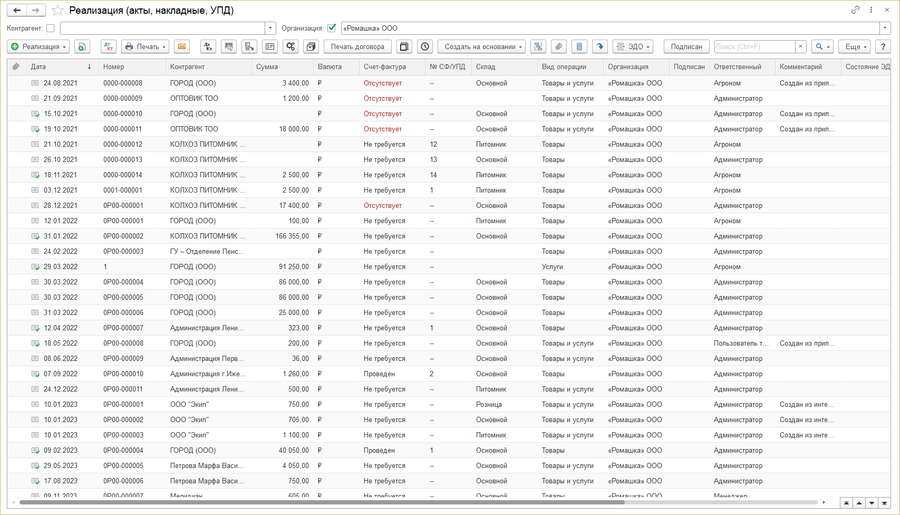The image size is (900, 515).
Task: Click the copy document icon next to Реализация
Action: [82, 47]
